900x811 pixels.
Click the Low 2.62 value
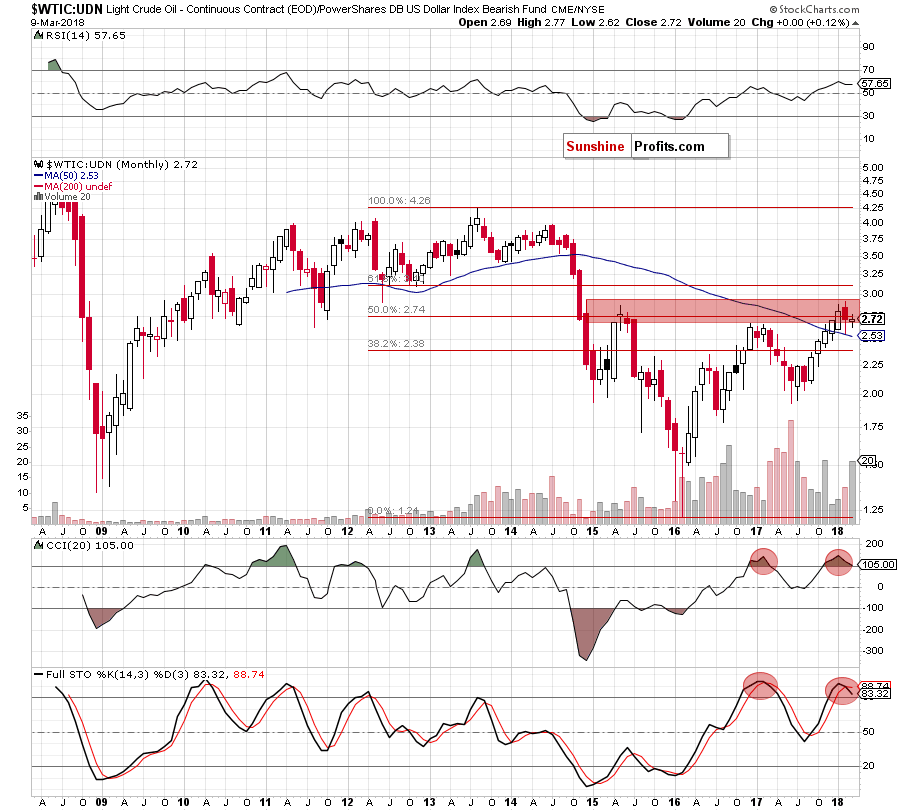point(596,22)
